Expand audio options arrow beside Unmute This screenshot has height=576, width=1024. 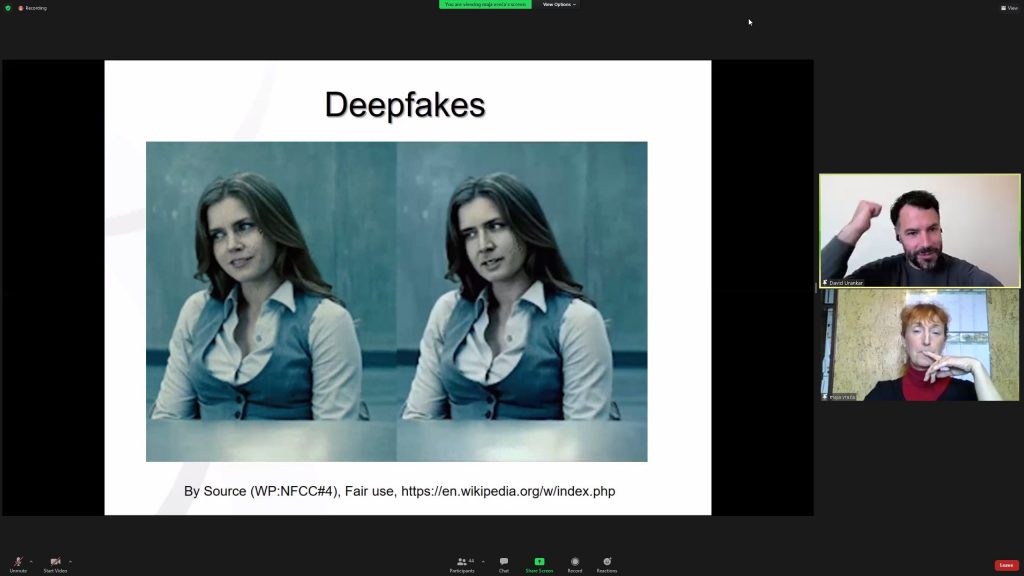[31, 561]
